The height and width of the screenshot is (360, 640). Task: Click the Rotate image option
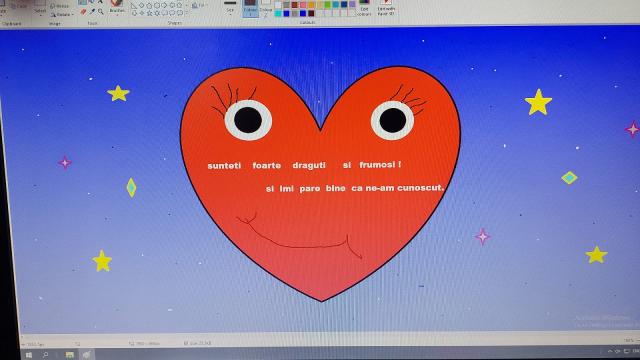tap(62, 15)
